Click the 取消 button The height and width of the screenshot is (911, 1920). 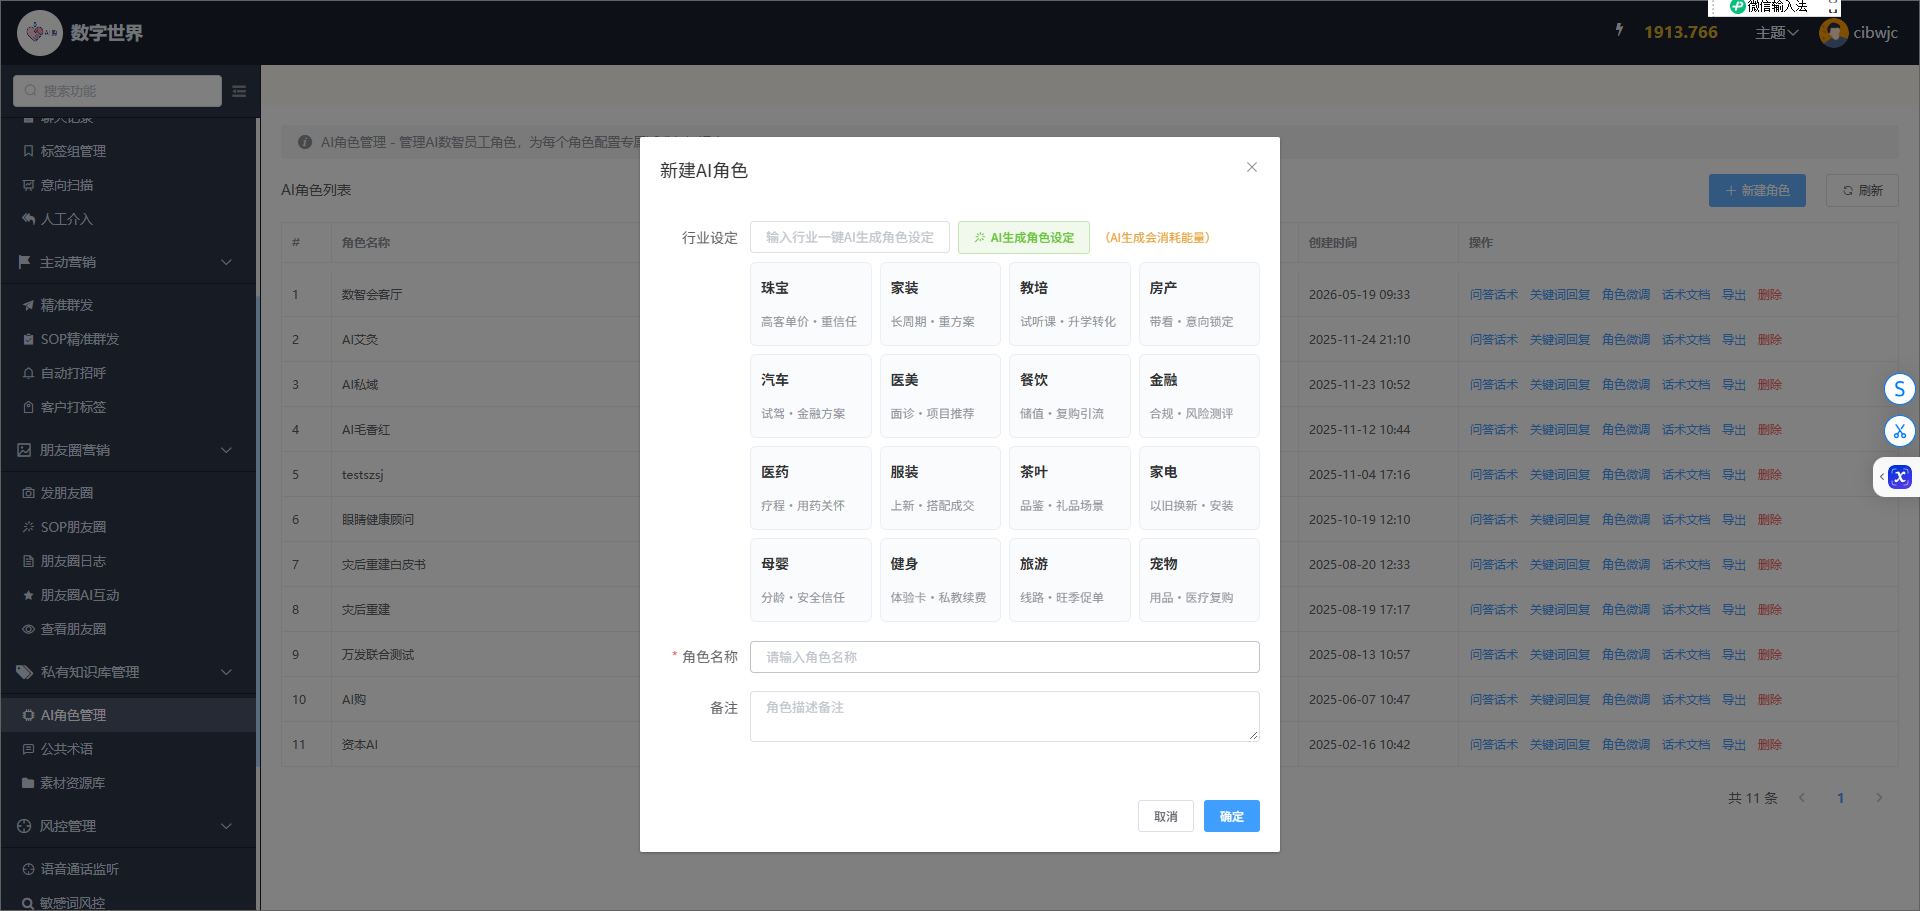1165,816
